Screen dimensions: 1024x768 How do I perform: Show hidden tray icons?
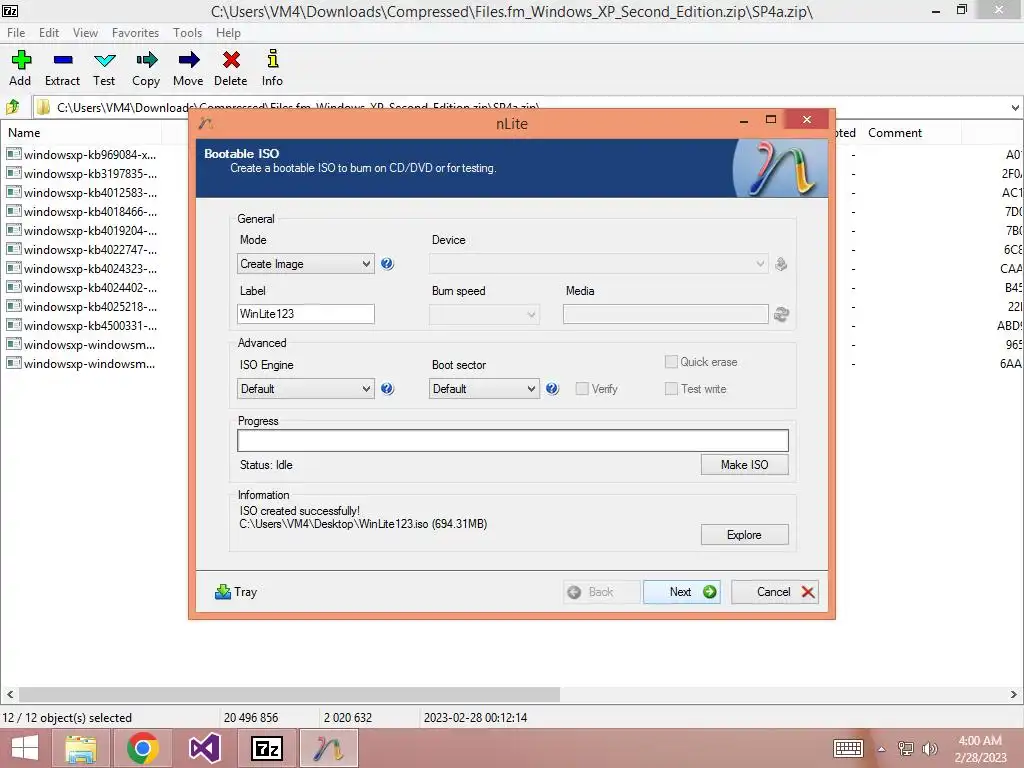pos(882,749)
